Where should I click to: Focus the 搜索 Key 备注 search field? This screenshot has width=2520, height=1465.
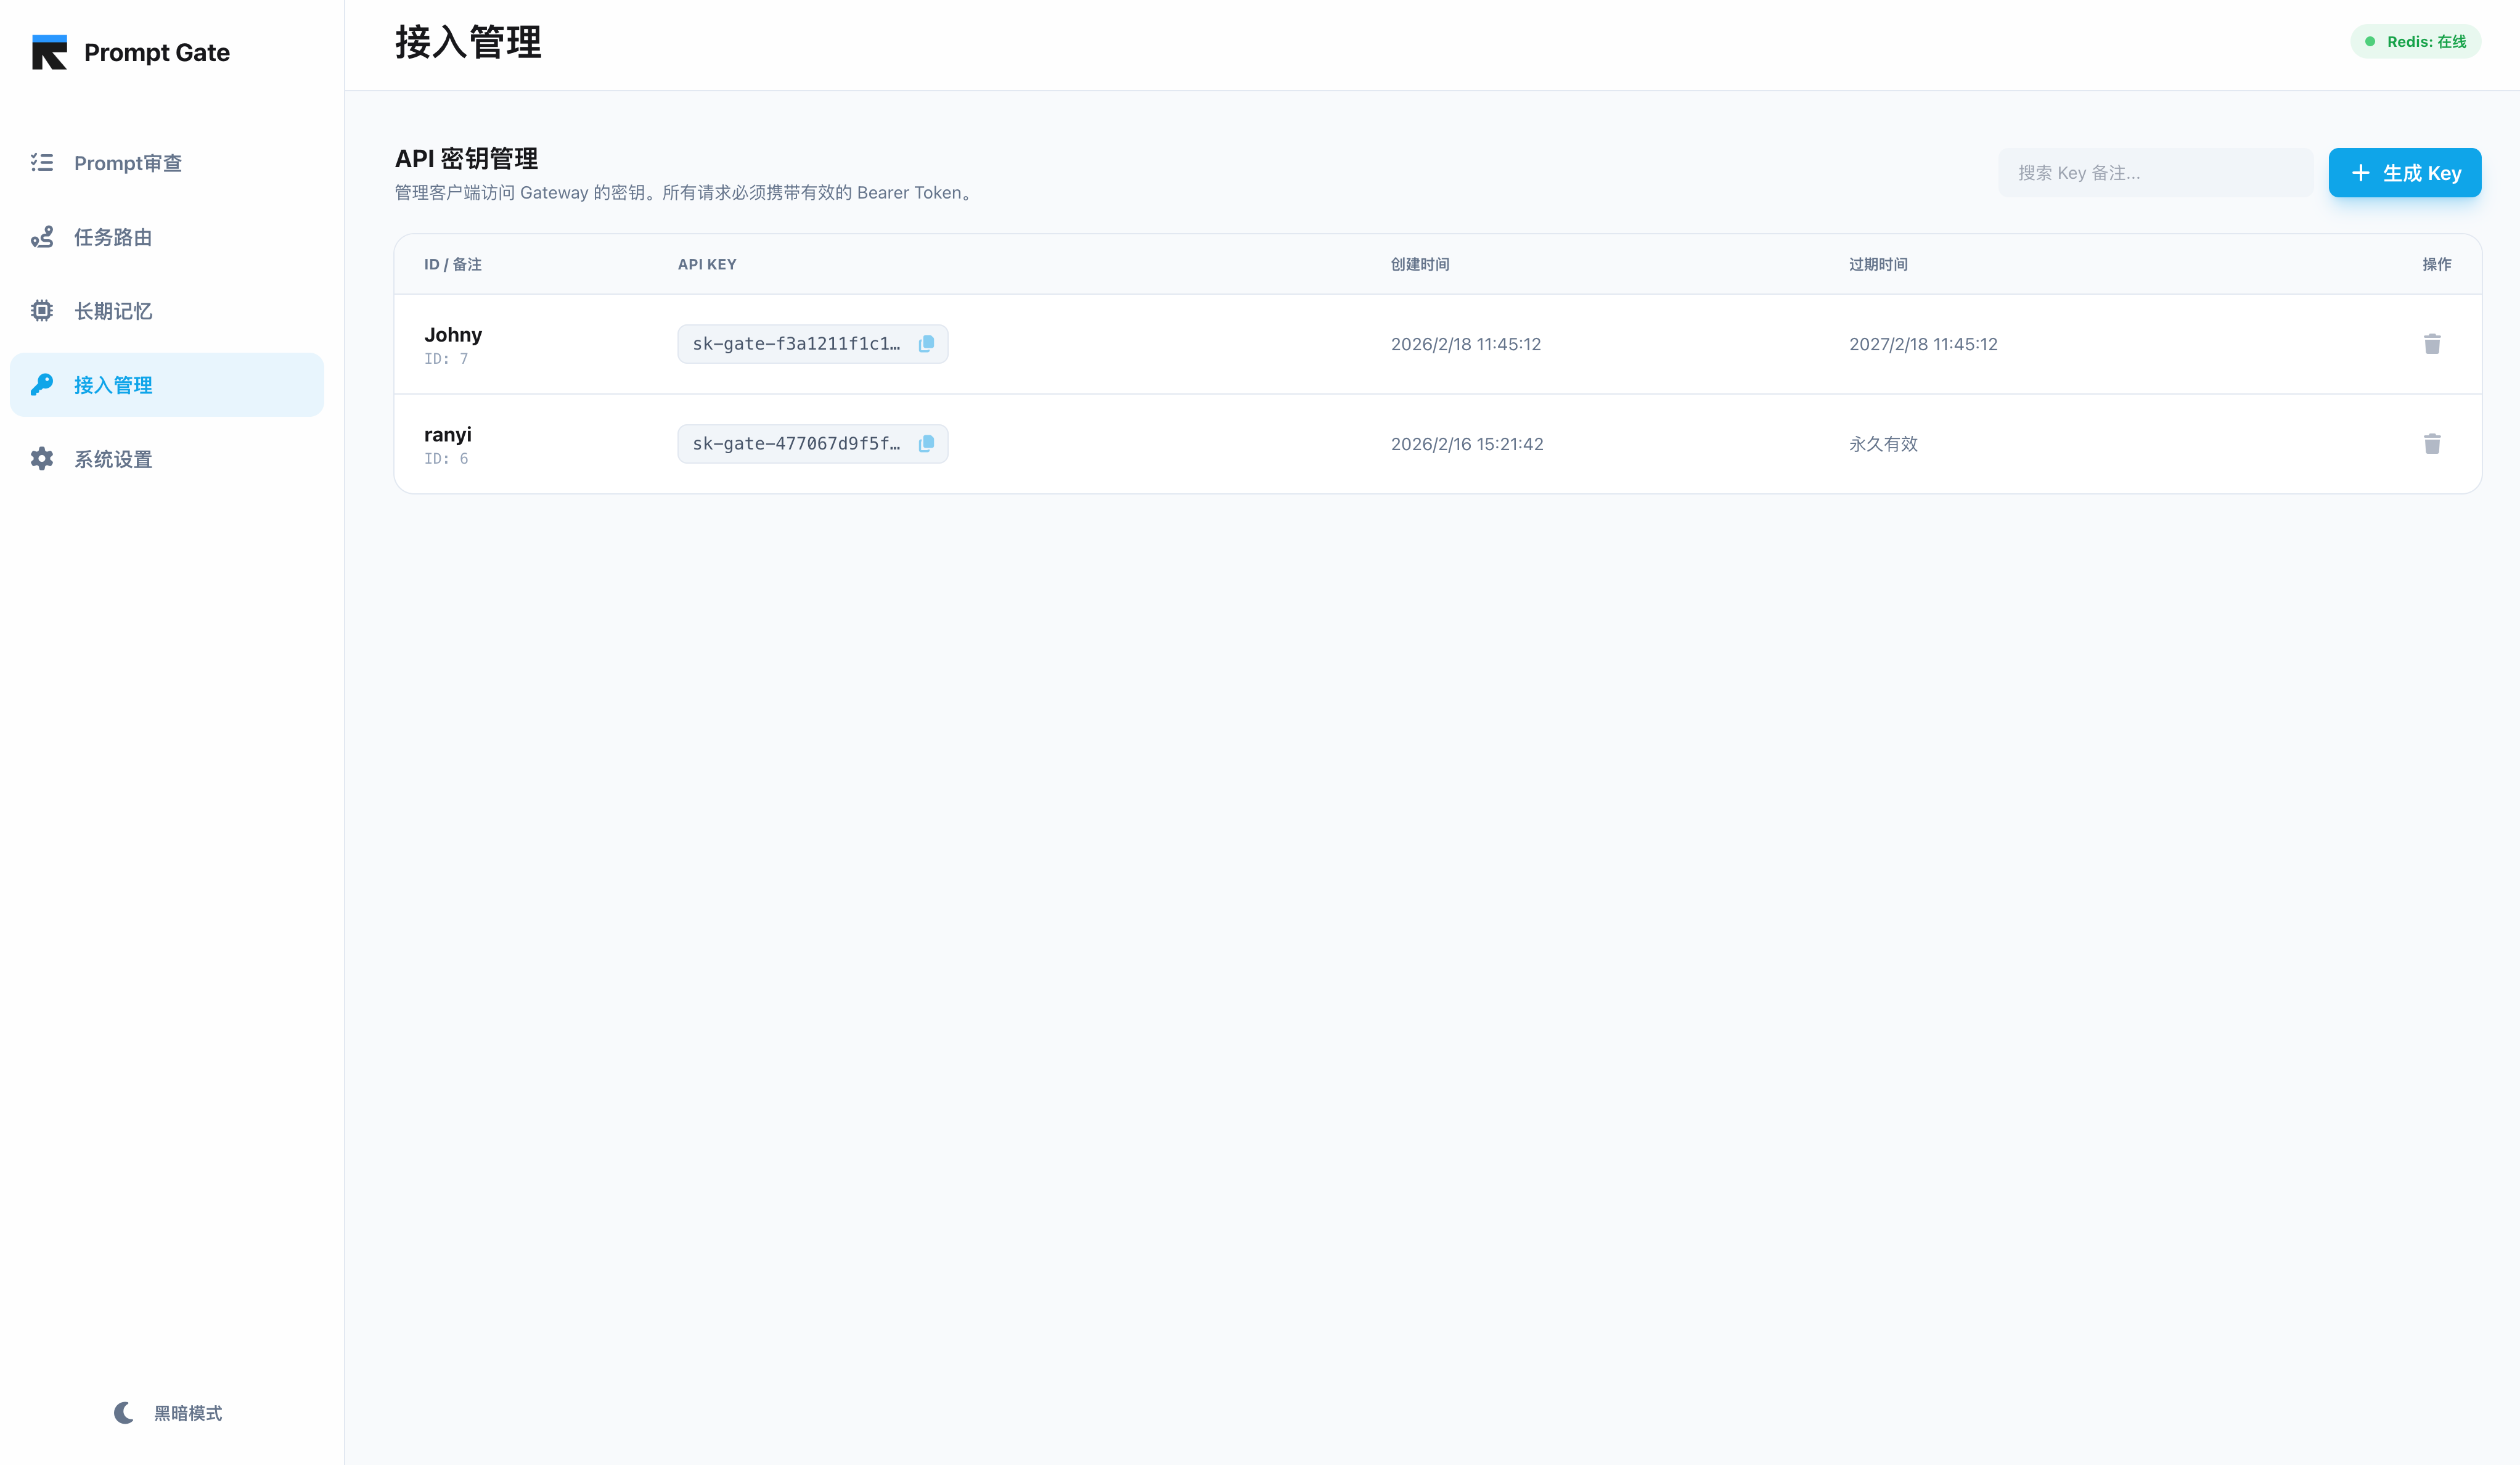pos(2155,173)
